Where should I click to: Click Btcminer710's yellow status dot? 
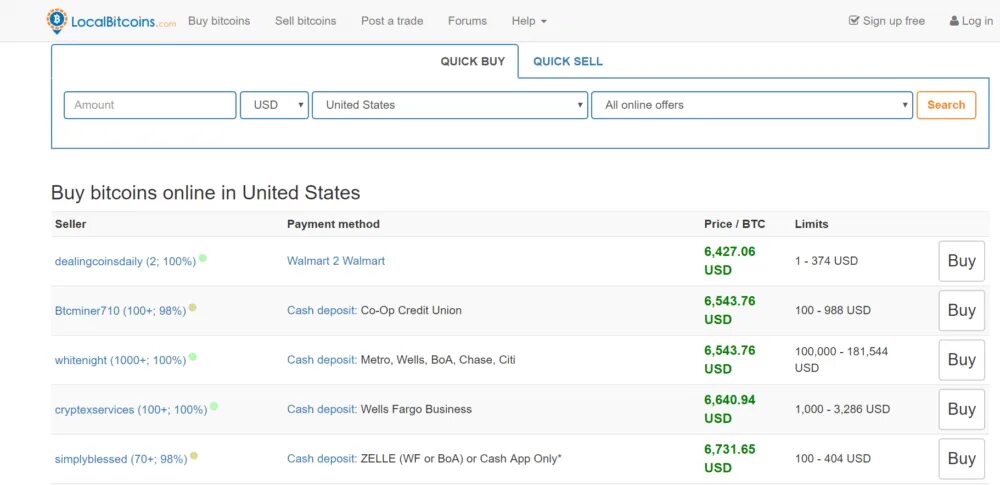coord(193,308)
